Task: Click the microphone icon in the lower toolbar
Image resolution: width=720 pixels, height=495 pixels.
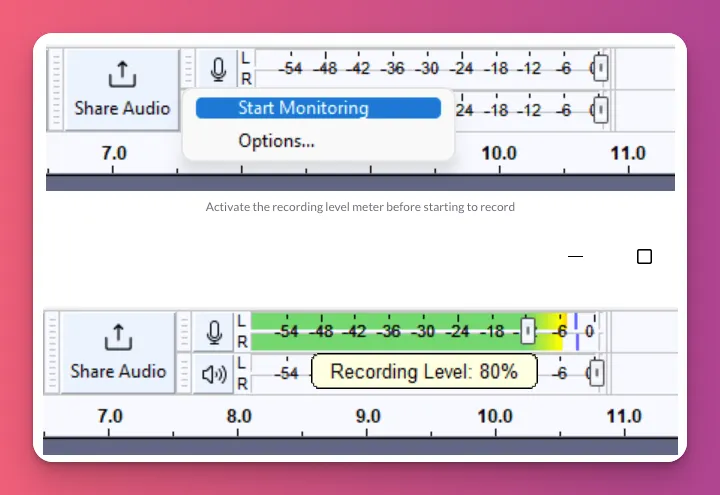Action: (214, 333)
